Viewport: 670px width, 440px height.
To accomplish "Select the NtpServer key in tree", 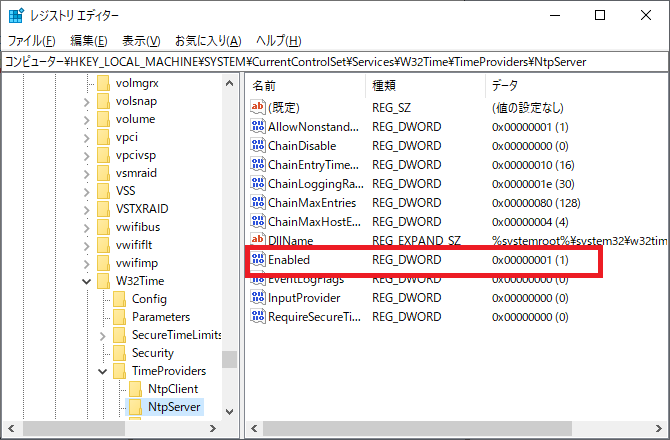I will pos(172,407).
